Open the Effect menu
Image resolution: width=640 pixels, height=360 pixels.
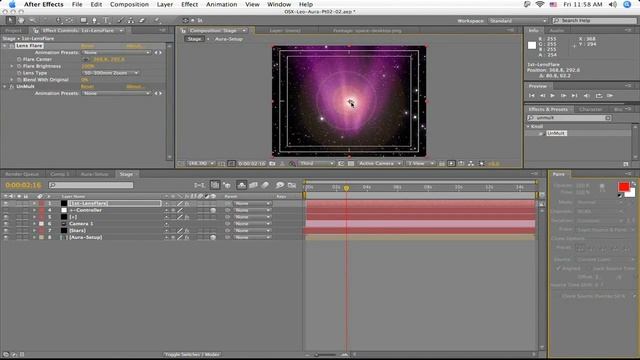pos(189,4)
